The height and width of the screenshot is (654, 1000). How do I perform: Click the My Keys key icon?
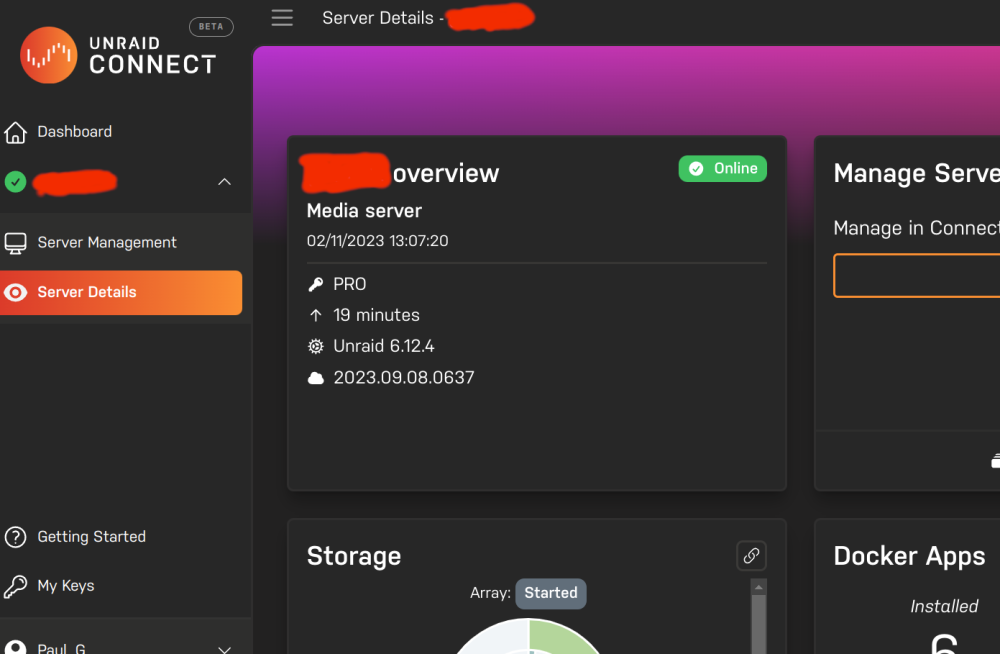tap(15, 586)
